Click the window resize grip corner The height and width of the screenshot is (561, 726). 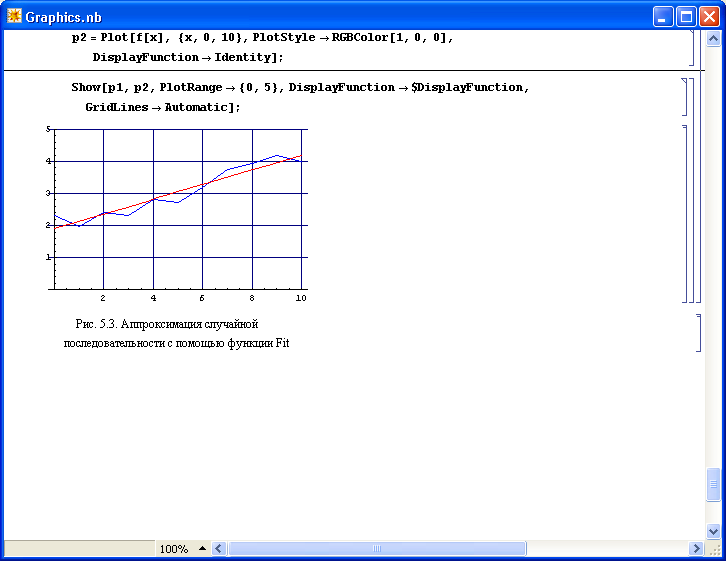[714, 549]
